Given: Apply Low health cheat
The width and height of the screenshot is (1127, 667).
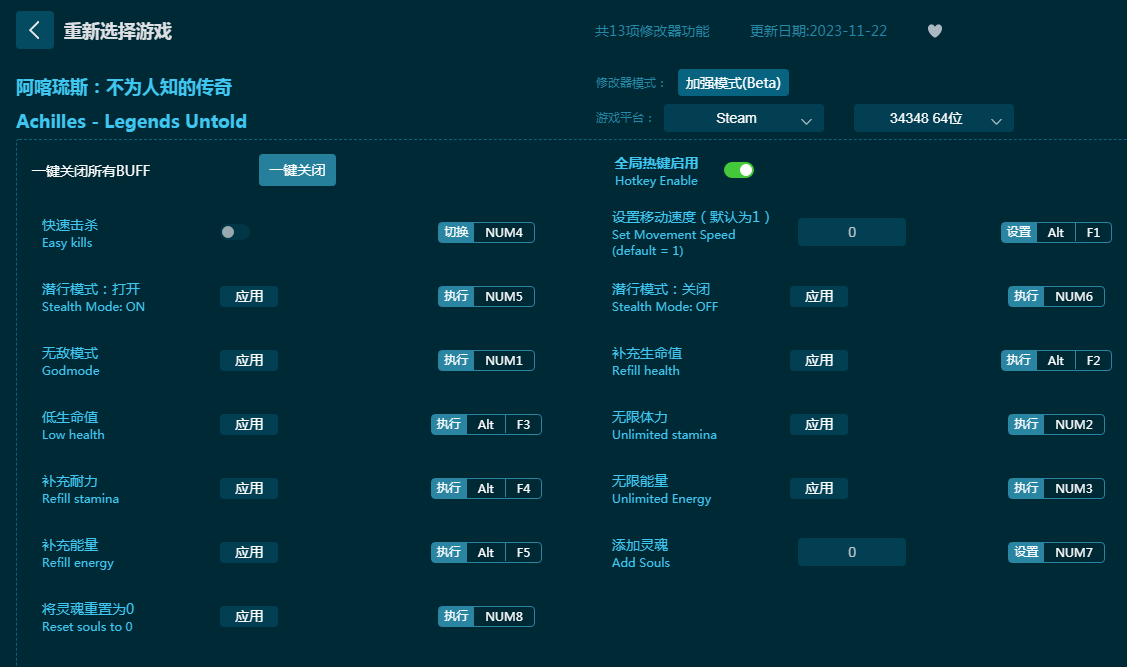Looking at the screenshot, I should point(249,425).
